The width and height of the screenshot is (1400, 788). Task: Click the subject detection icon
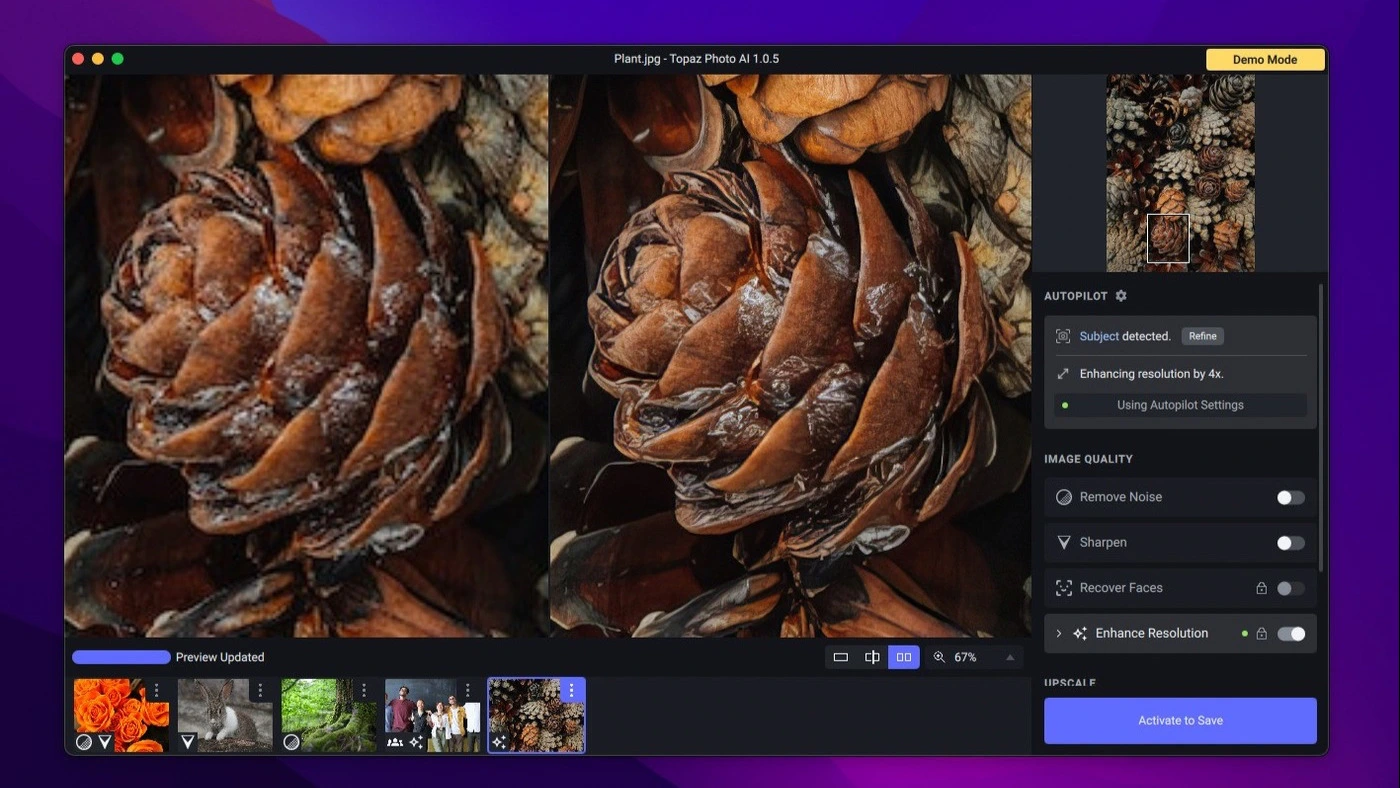pyautogui.click(x=1063, y=336)
